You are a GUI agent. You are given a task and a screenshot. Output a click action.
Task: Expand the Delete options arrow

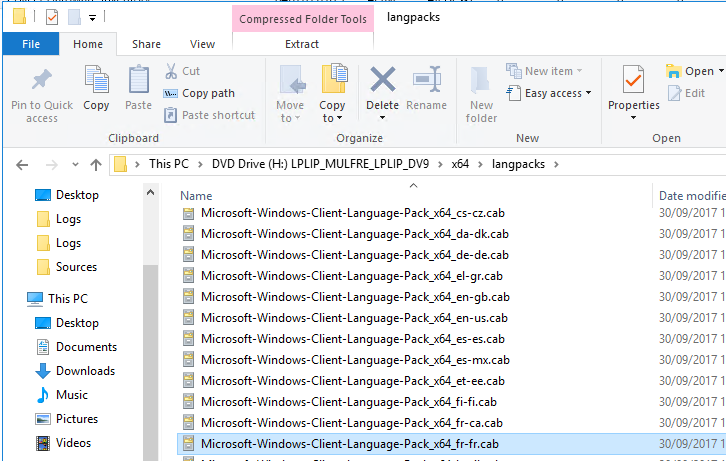(382, 118)
